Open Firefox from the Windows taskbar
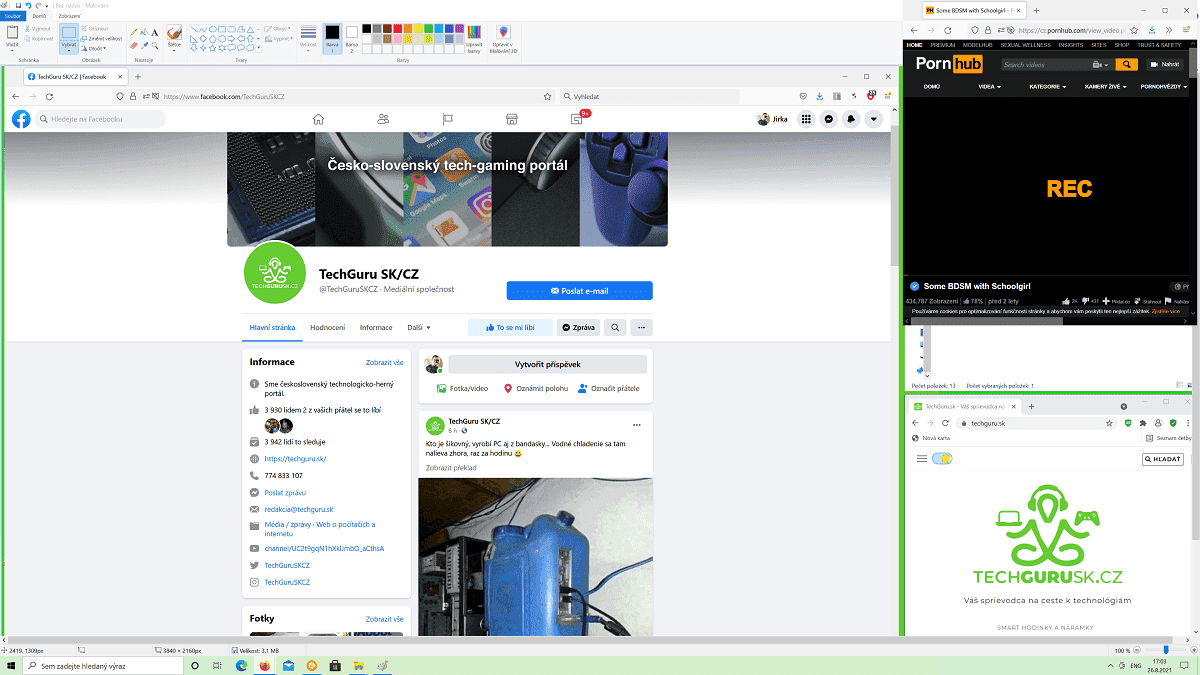Viewport: 1200px width, 675px height. (x=264, y=665)
